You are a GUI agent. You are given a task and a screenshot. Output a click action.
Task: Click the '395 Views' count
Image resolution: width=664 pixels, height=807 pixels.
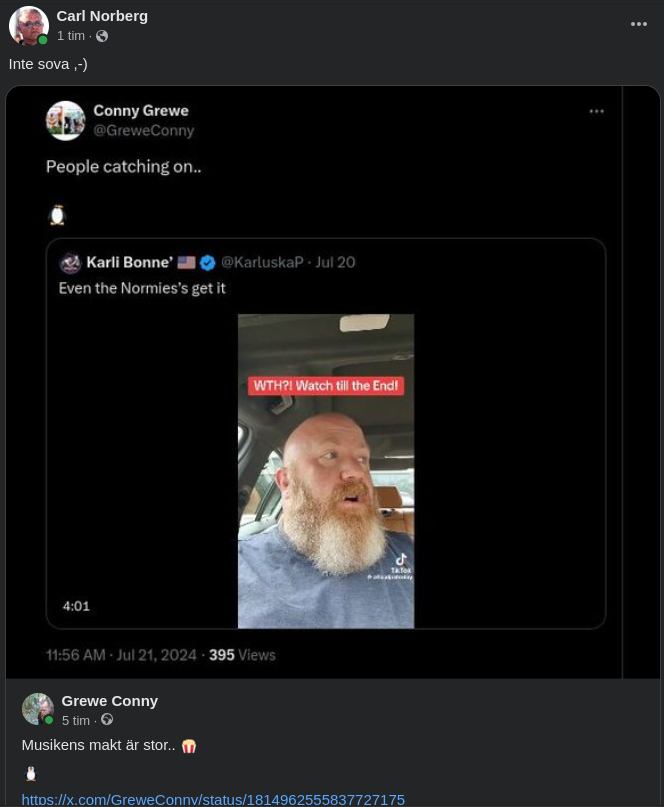pyautogui.click(x=242, y=655)
